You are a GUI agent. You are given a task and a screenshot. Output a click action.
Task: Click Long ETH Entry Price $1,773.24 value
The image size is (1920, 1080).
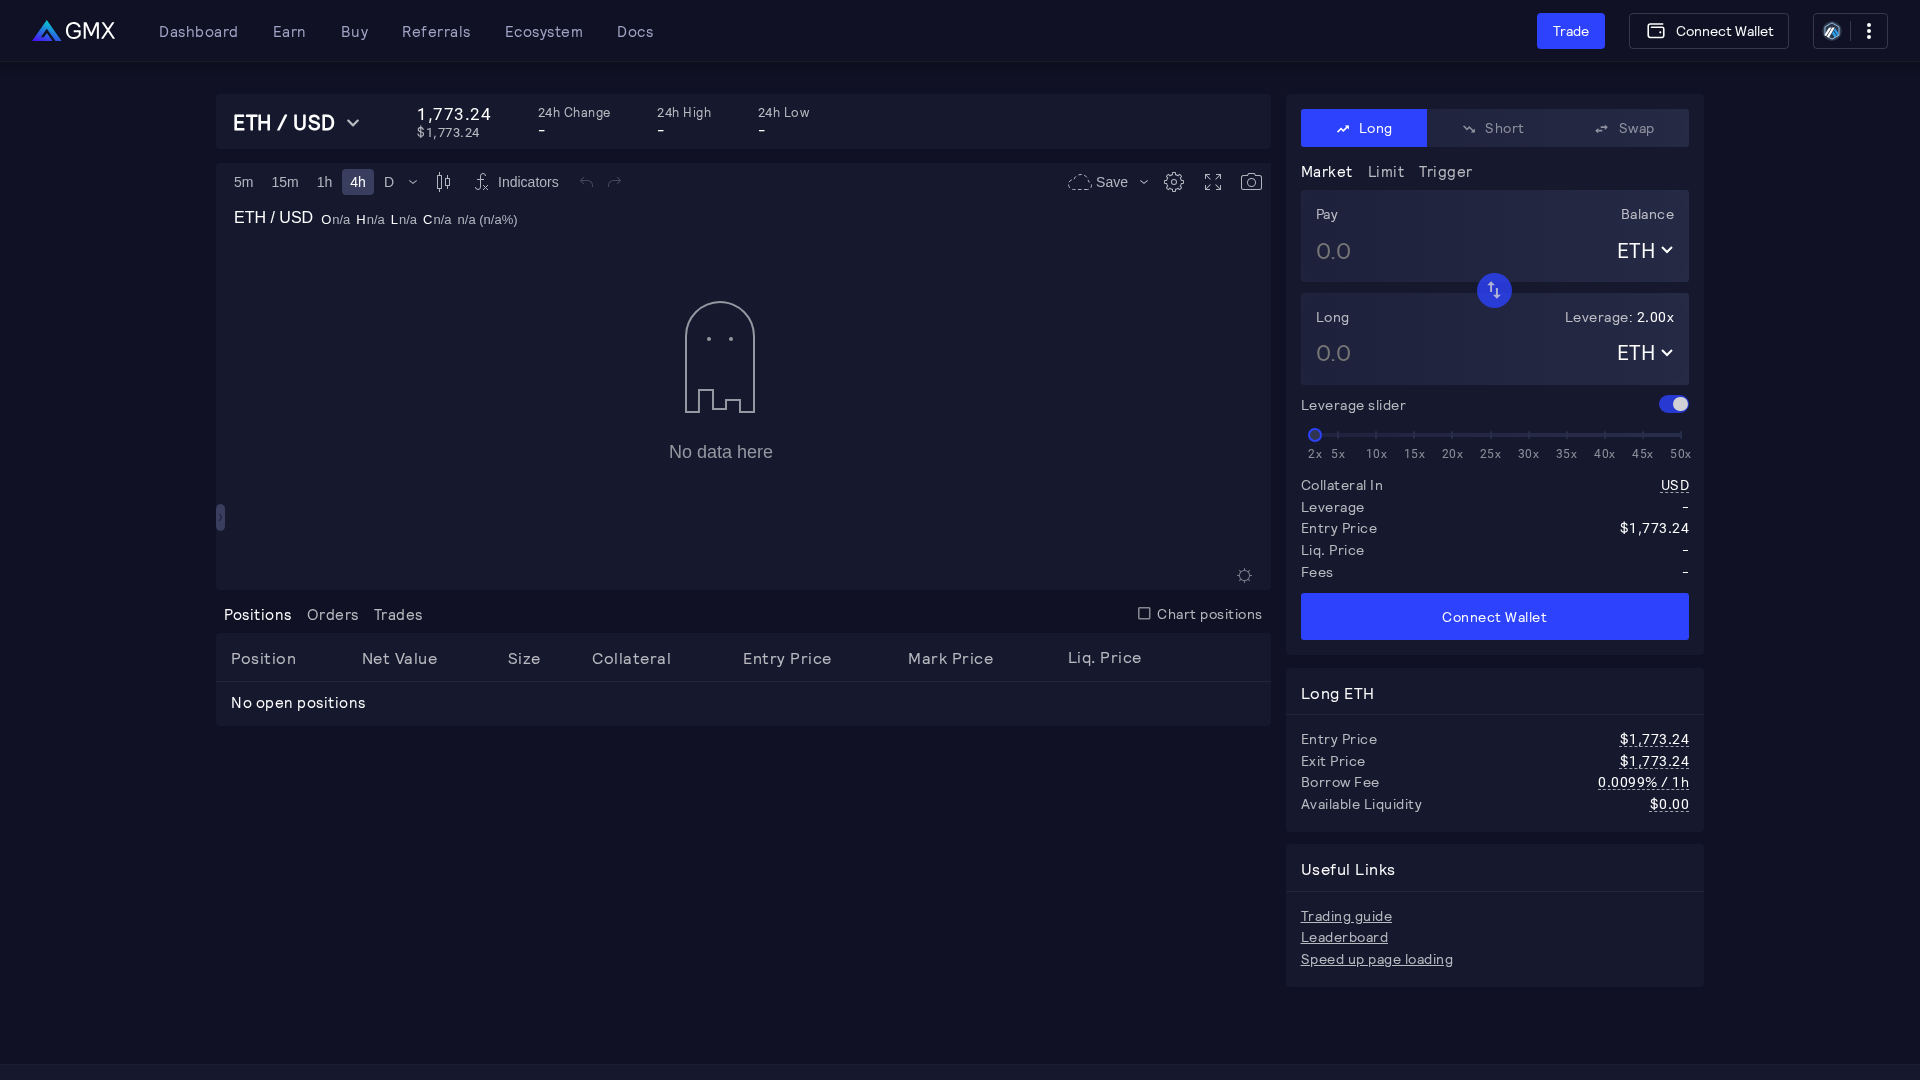[x=1654, y=739]
